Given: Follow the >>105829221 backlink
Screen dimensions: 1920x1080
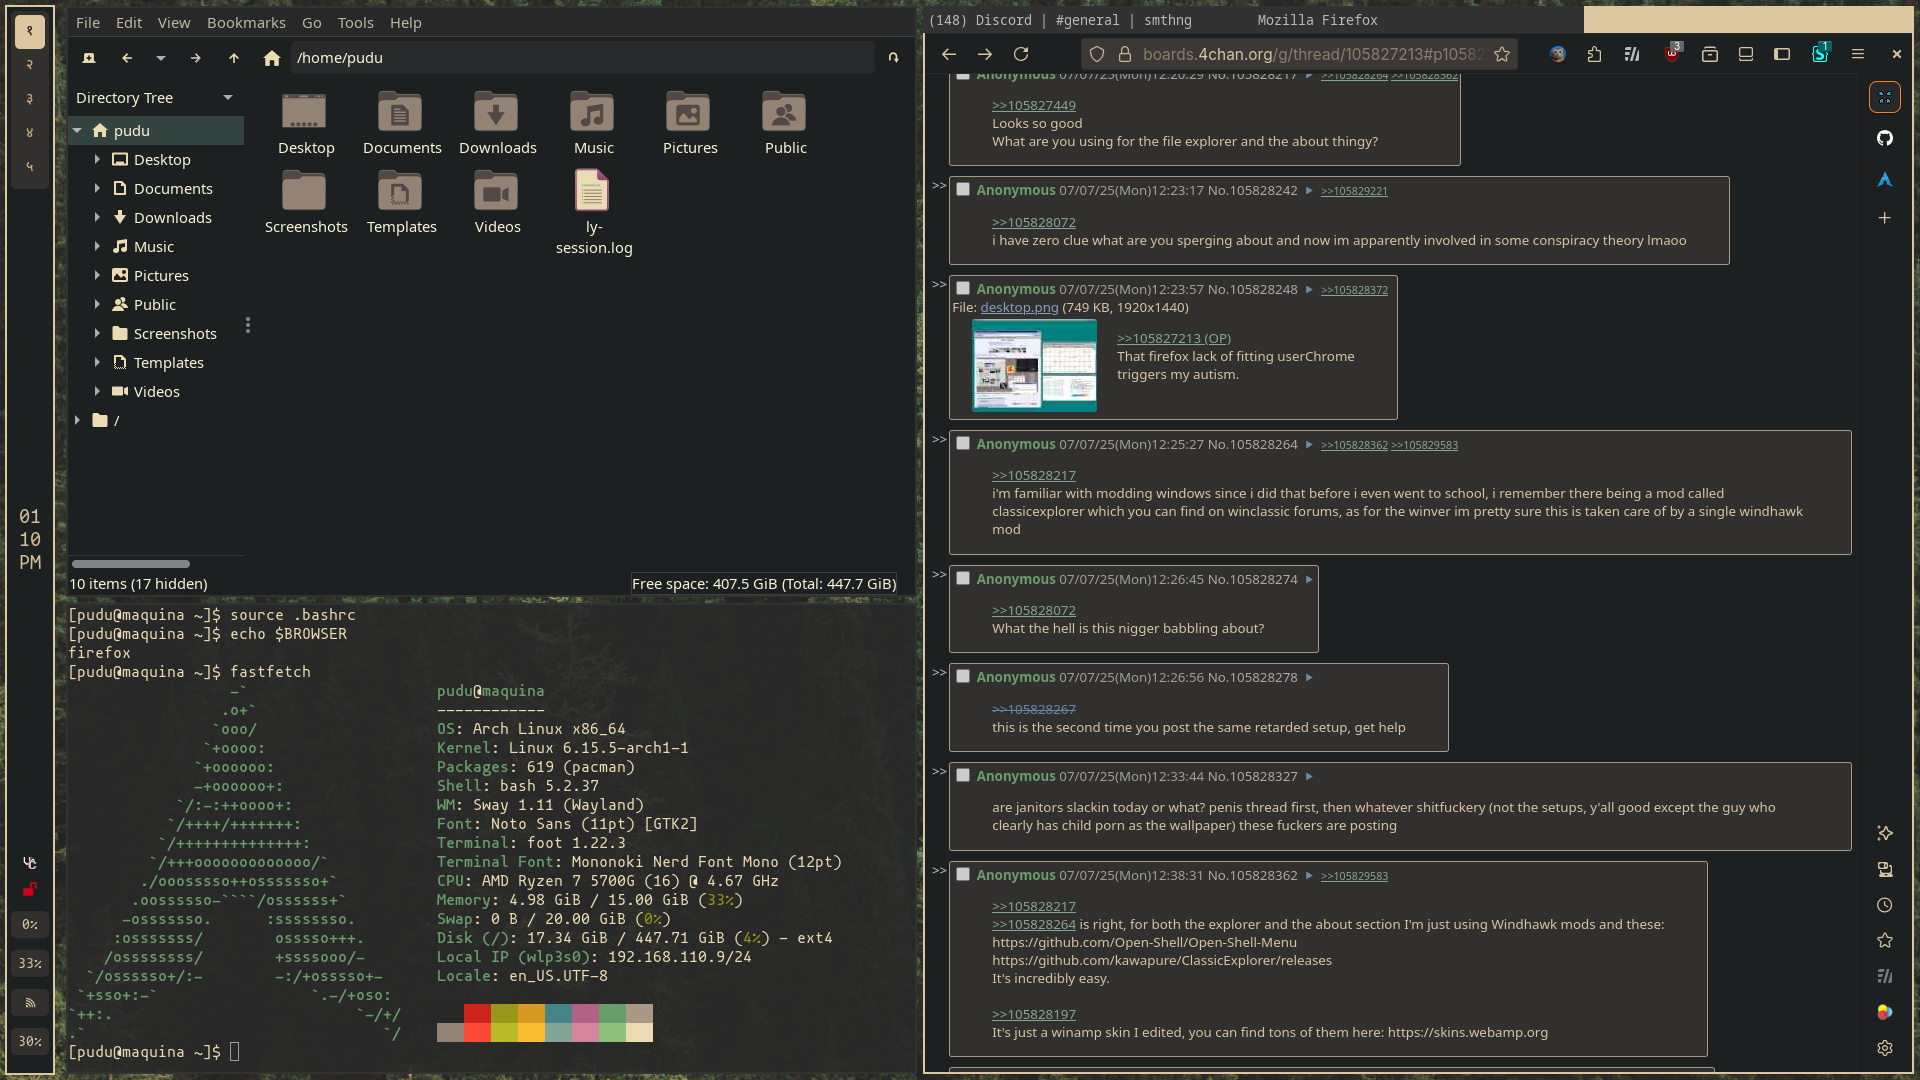Looking at the screenshot, I should [x=1354, y=191].
